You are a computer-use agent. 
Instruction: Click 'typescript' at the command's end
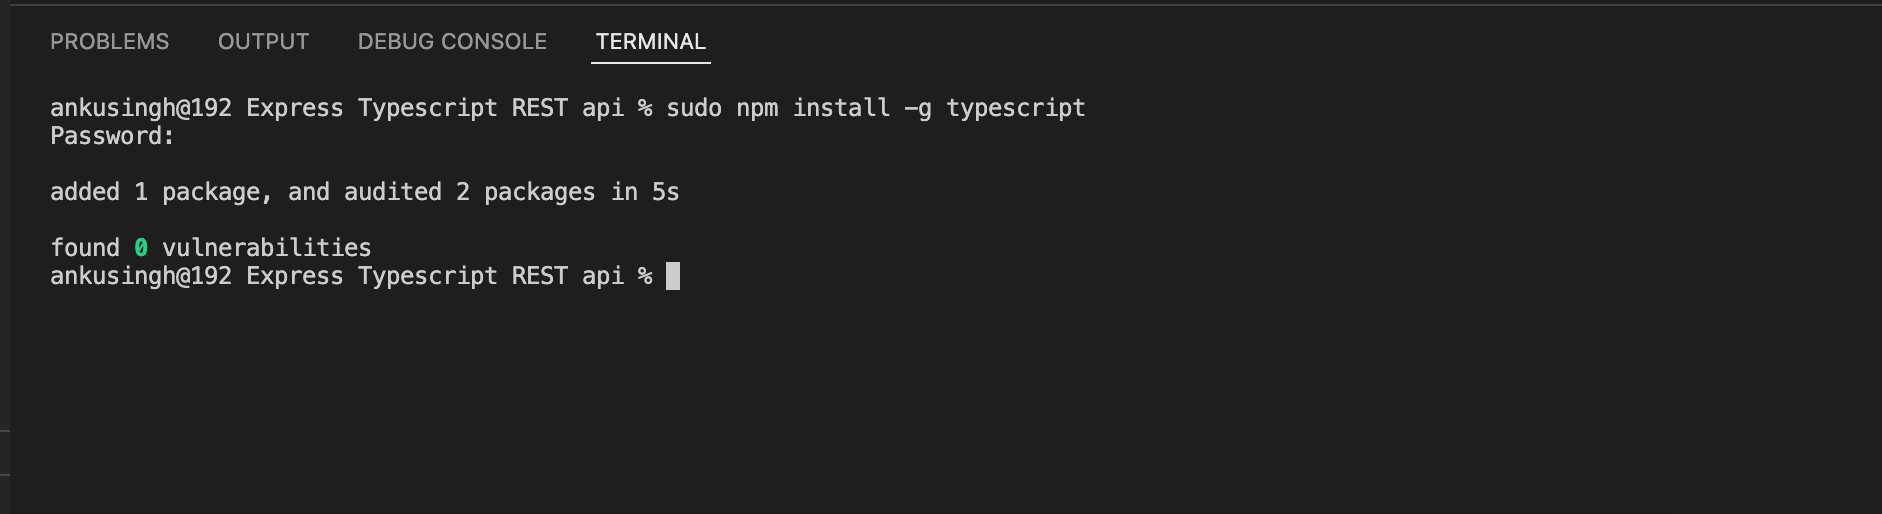click(x=1015, y=108)
